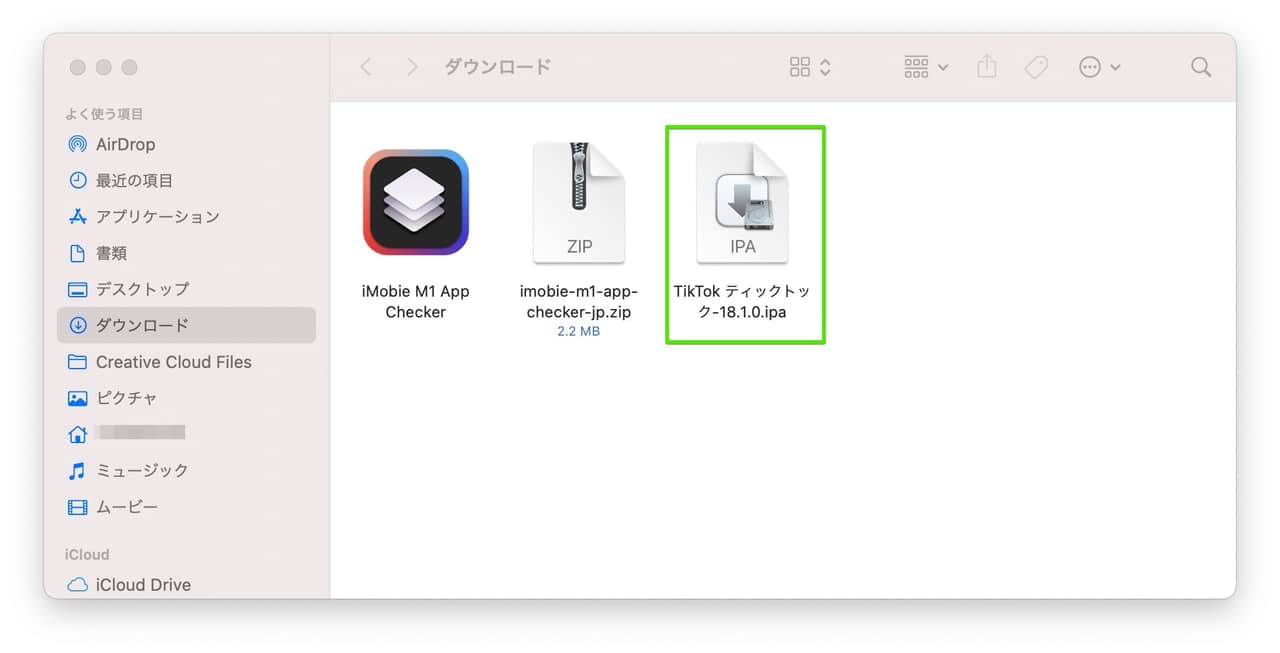Click the Tags icon in toolbar
This screenshot has width=1280, height=653.
pos(1037,67)
